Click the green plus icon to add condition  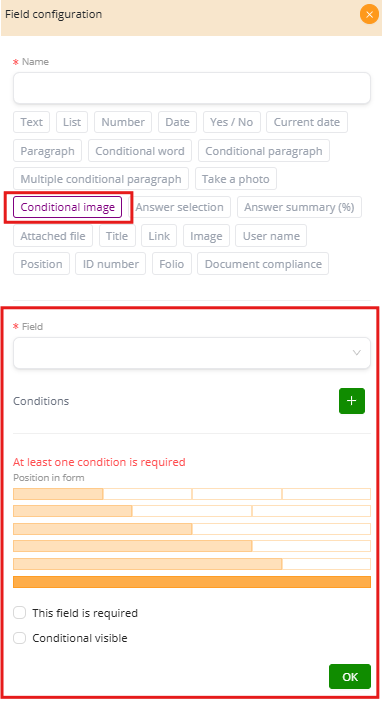[352, 401]
